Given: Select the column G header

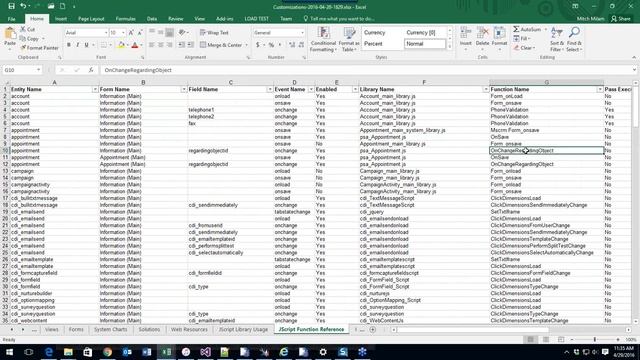Looking at the screenshot, I should pyautogui.click(x=547, y=82).
